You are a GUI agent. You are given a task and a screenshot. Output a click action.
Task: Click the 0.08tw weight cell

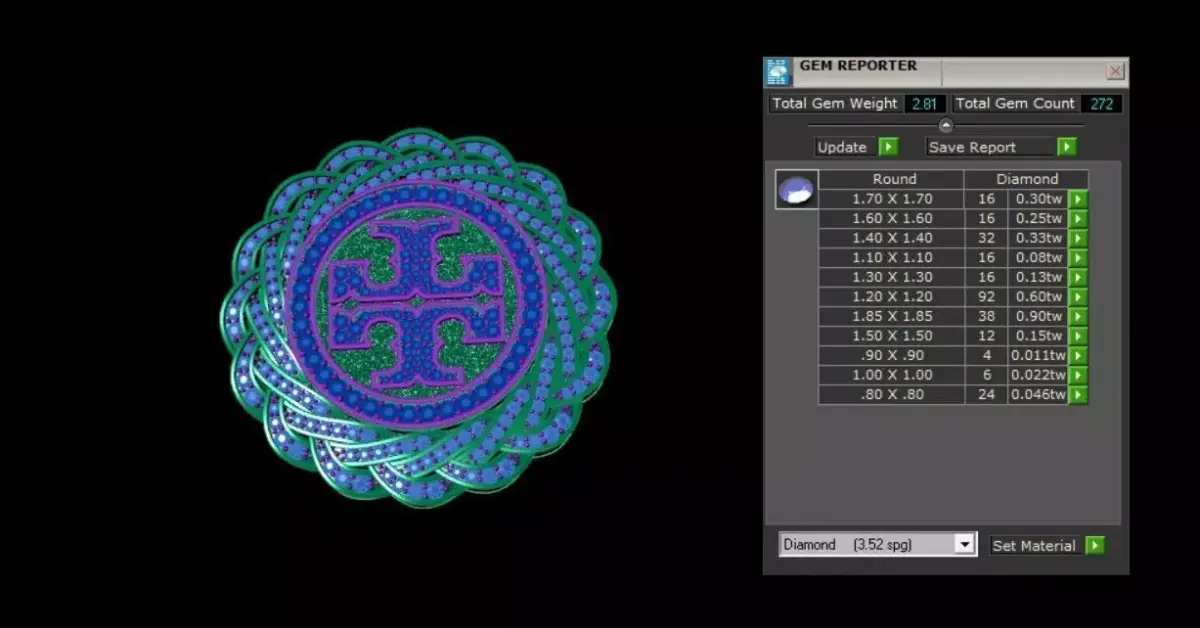click(1038, 257)
